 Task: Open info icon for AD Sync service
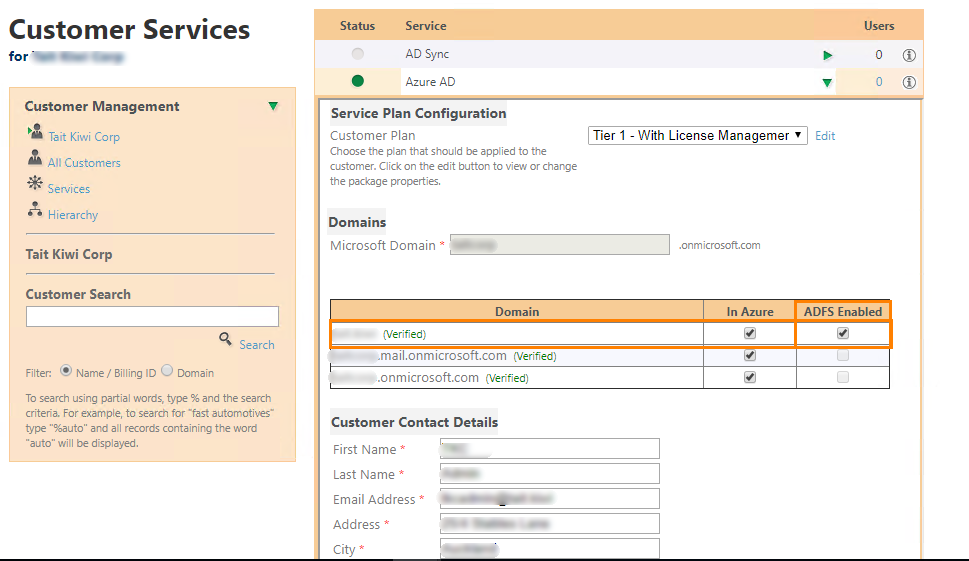point(909,56)
